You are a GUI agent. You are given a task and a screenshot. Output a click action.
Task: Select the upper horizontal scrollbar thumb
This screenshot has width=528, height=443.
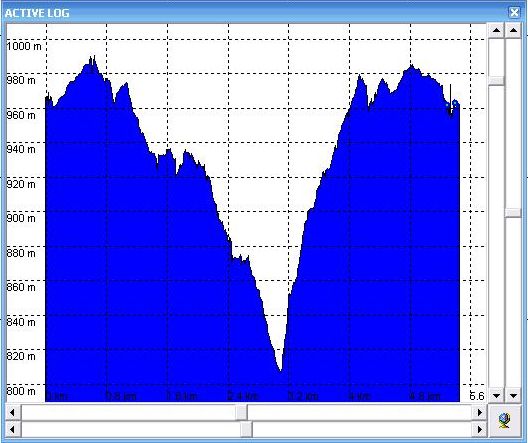tap(241, 413)
